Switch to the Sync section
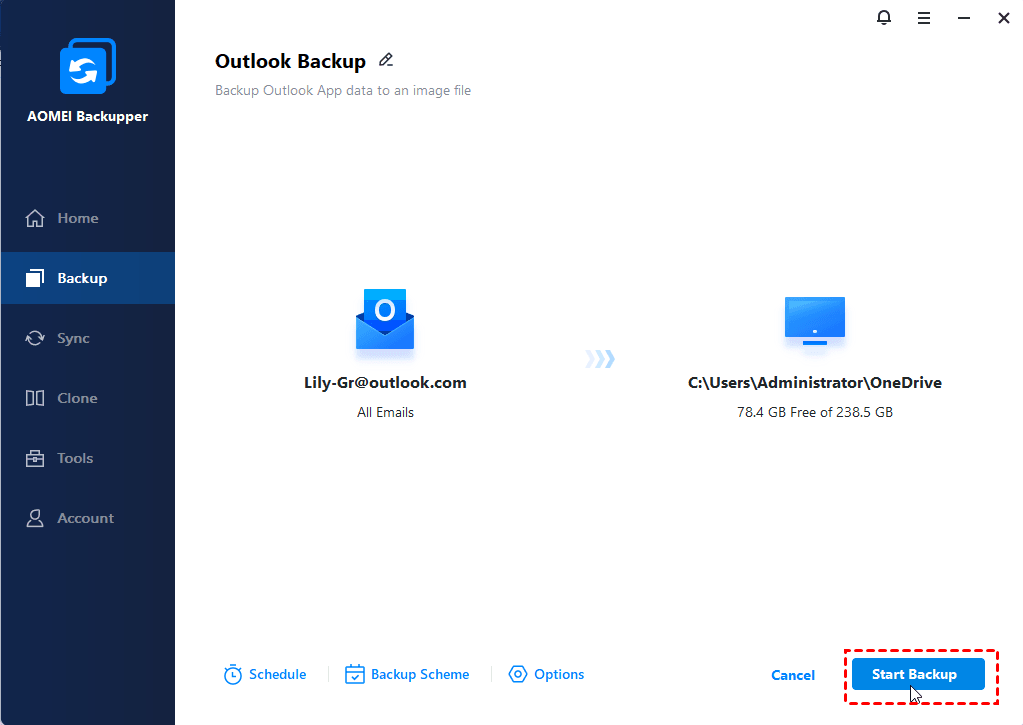Viewport: 1023px width, 725px height. (x=73, y=338)
